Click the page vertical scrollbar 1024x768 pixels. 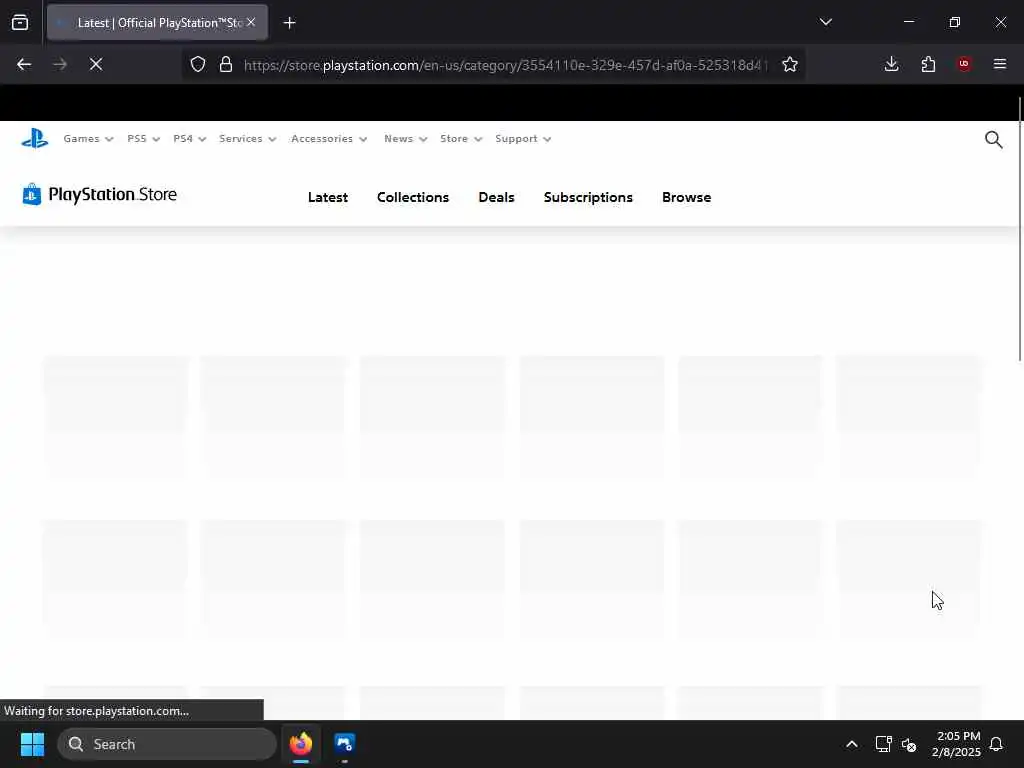click(1019, 229)
